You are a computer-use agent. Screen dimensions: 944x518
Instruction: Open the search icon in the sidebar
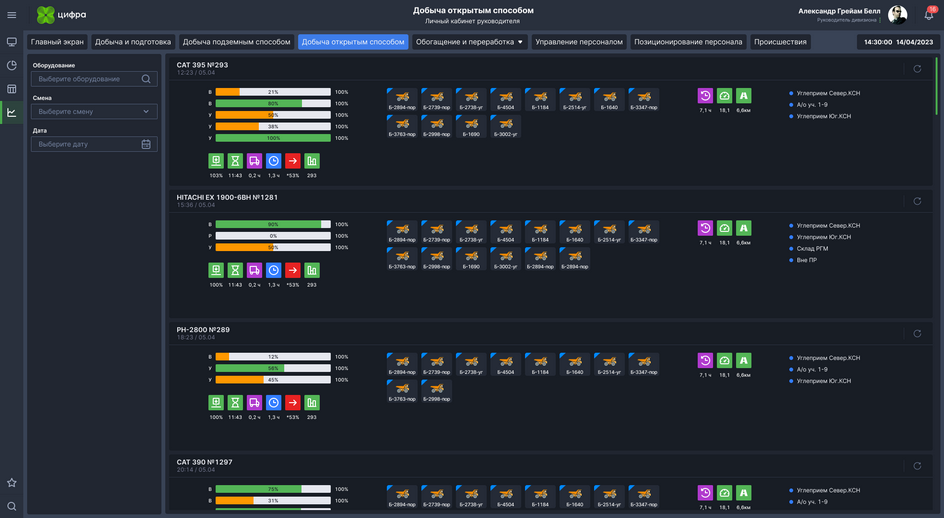pyautogui.click(x=11, y=507)
